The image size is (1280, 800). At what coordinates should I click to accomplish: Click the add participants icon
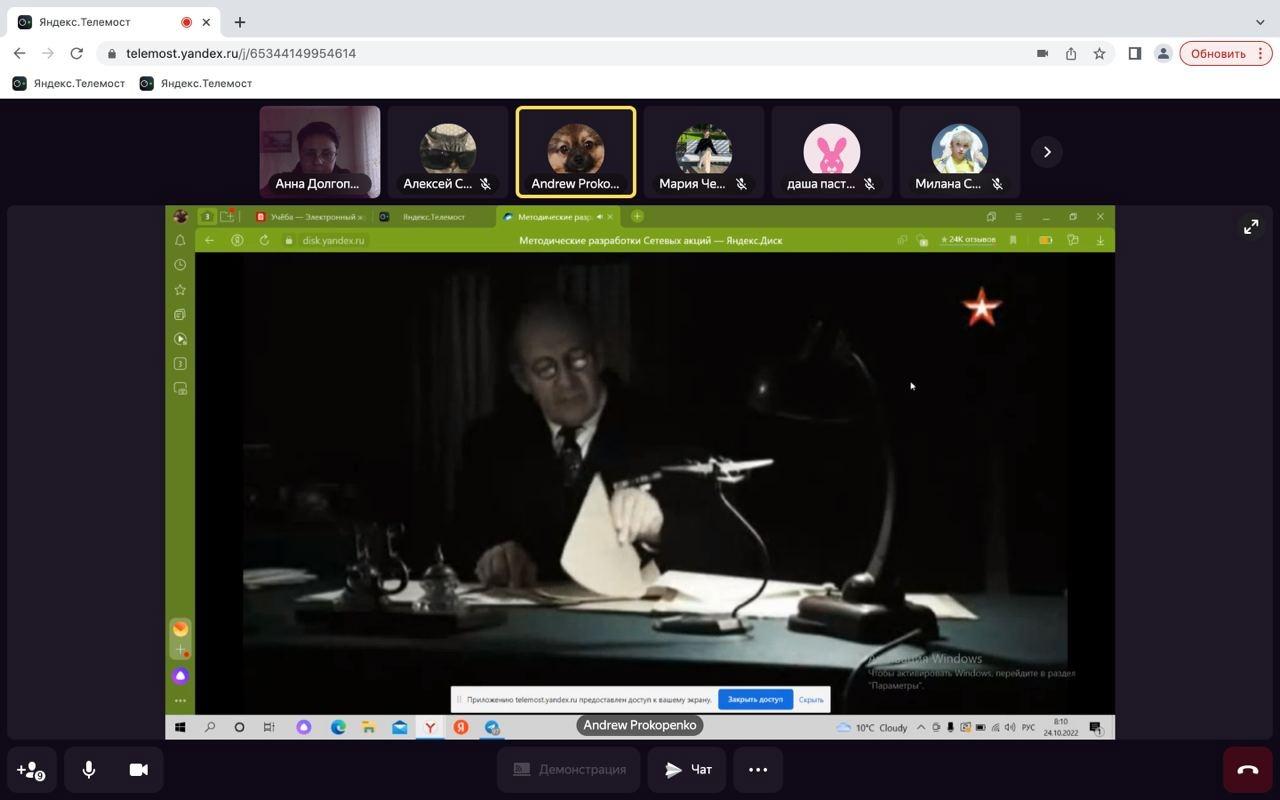[30, 770]
